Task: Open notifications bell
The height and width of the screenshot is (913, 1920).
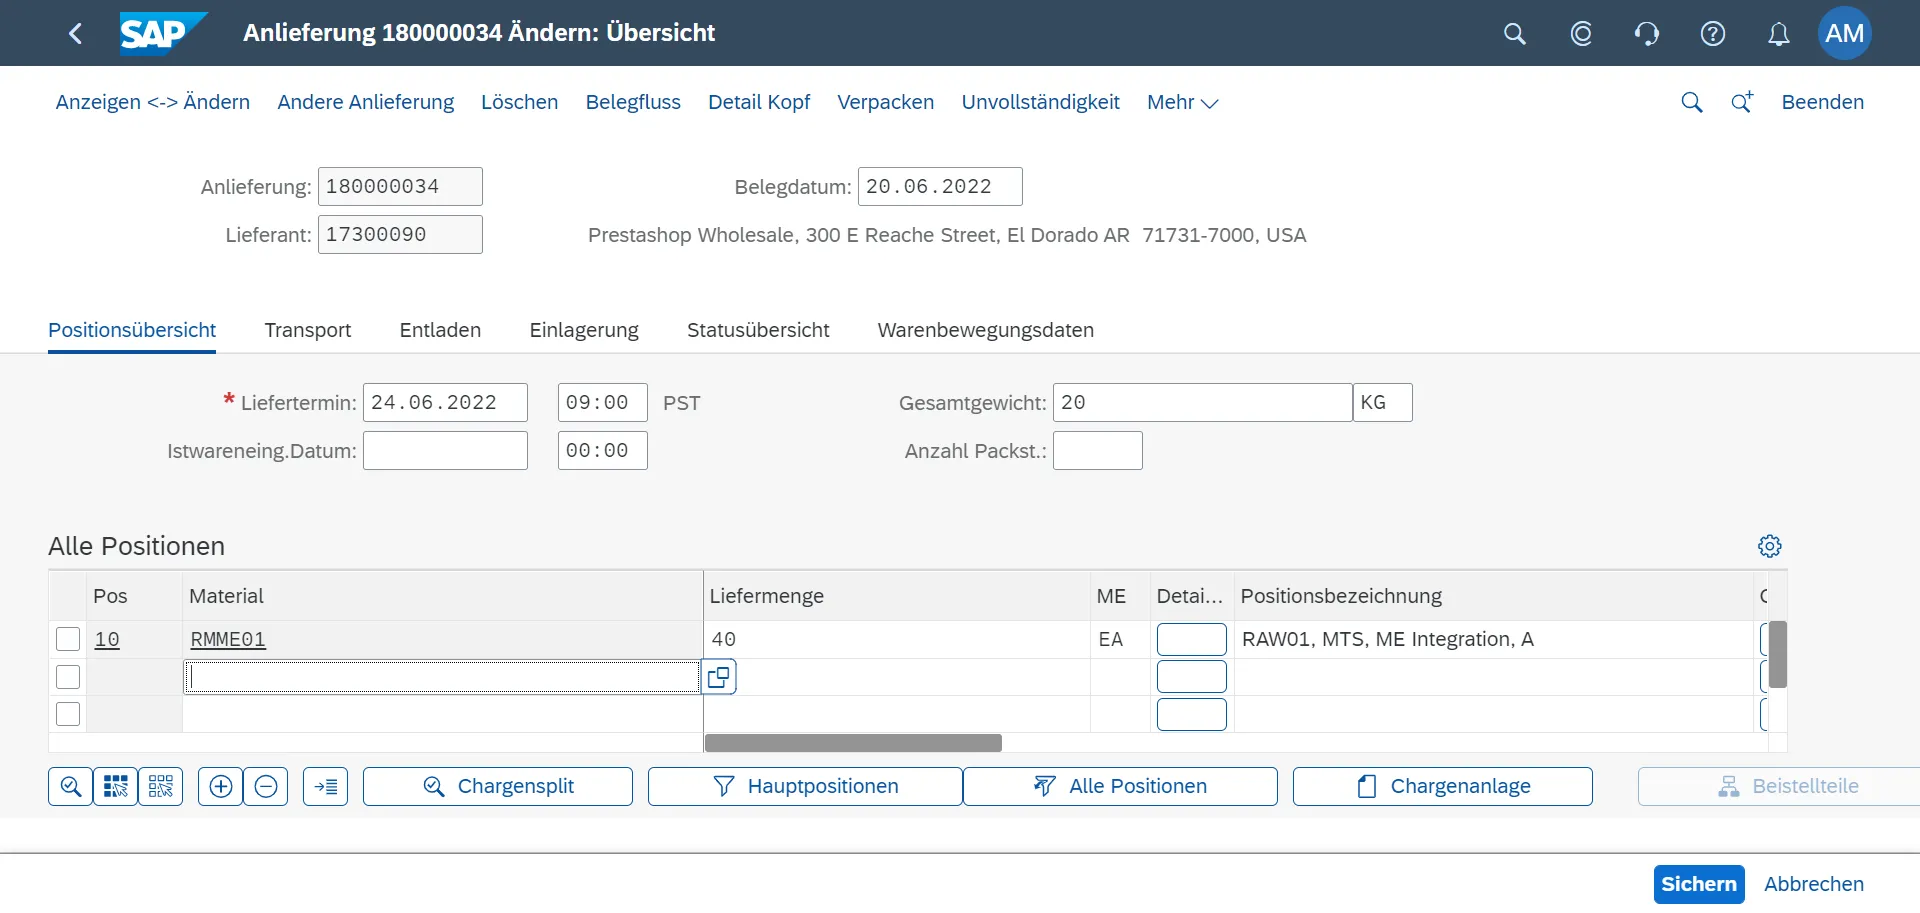Action: click(x=1779, y=33)
